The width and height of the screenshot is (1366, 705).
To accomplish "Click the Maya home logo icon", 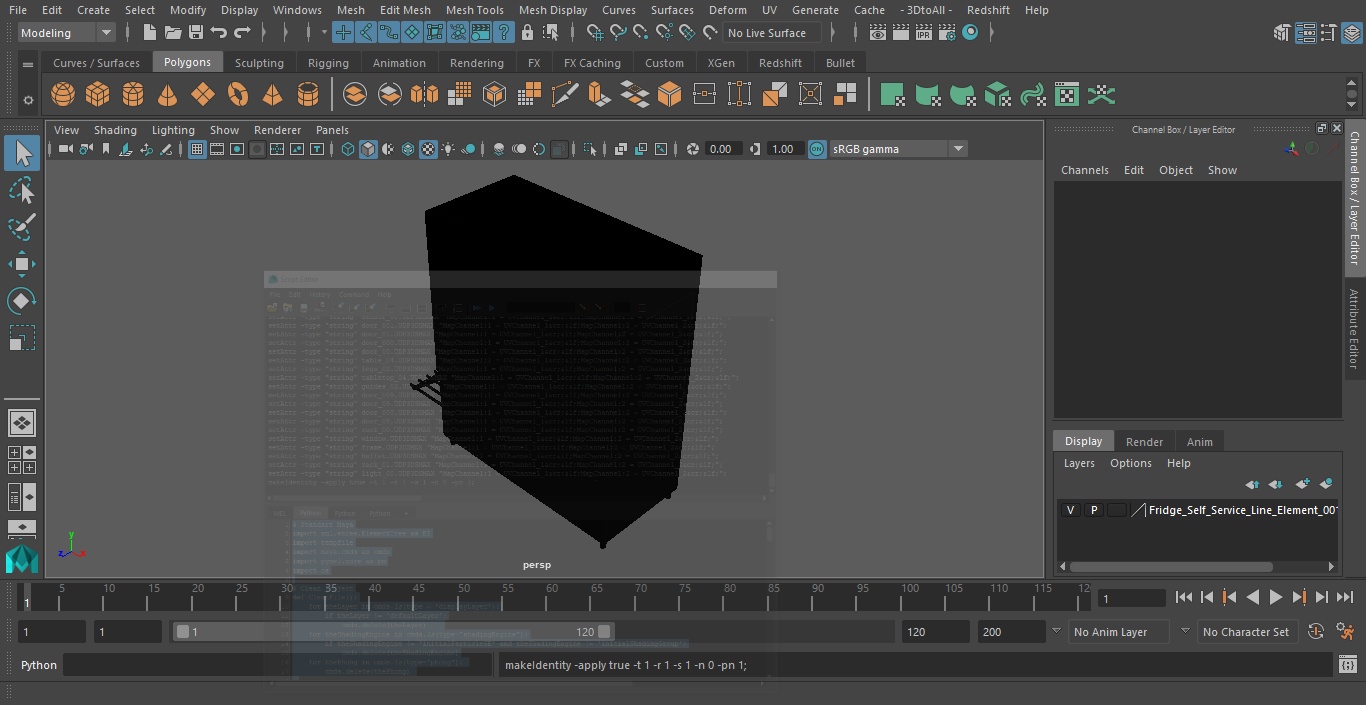I will (22, 559).
